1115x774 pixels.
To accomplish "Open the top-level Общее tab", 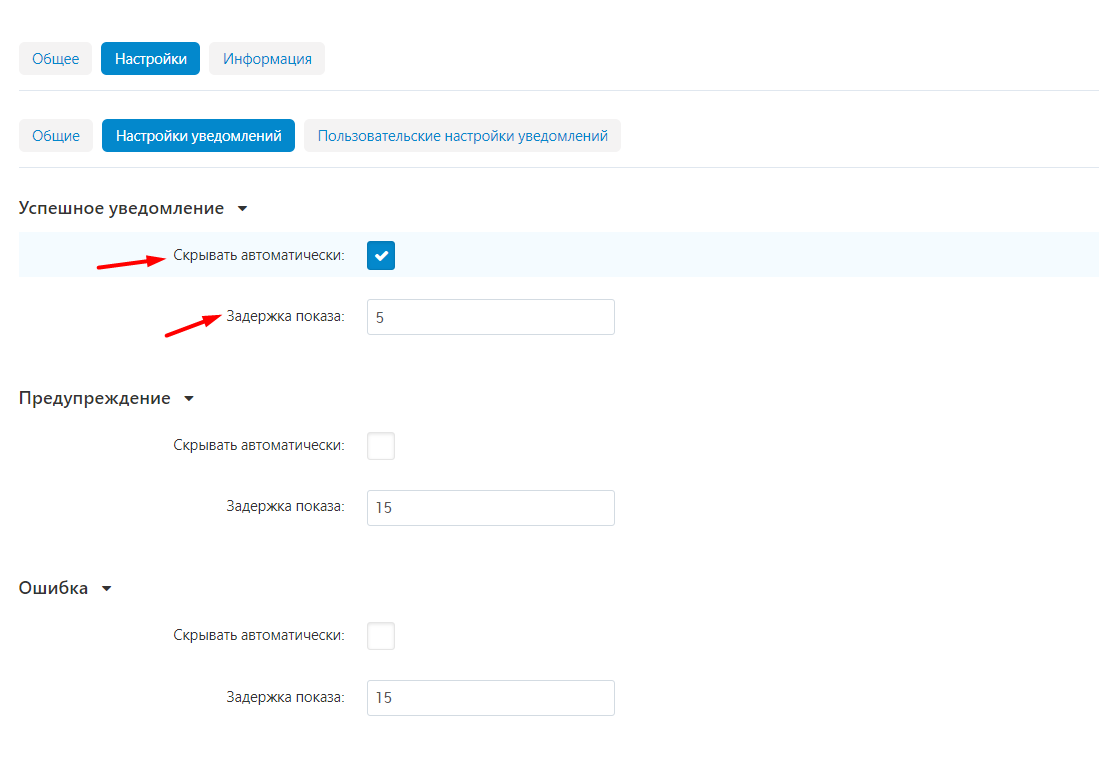I will 55,59.
